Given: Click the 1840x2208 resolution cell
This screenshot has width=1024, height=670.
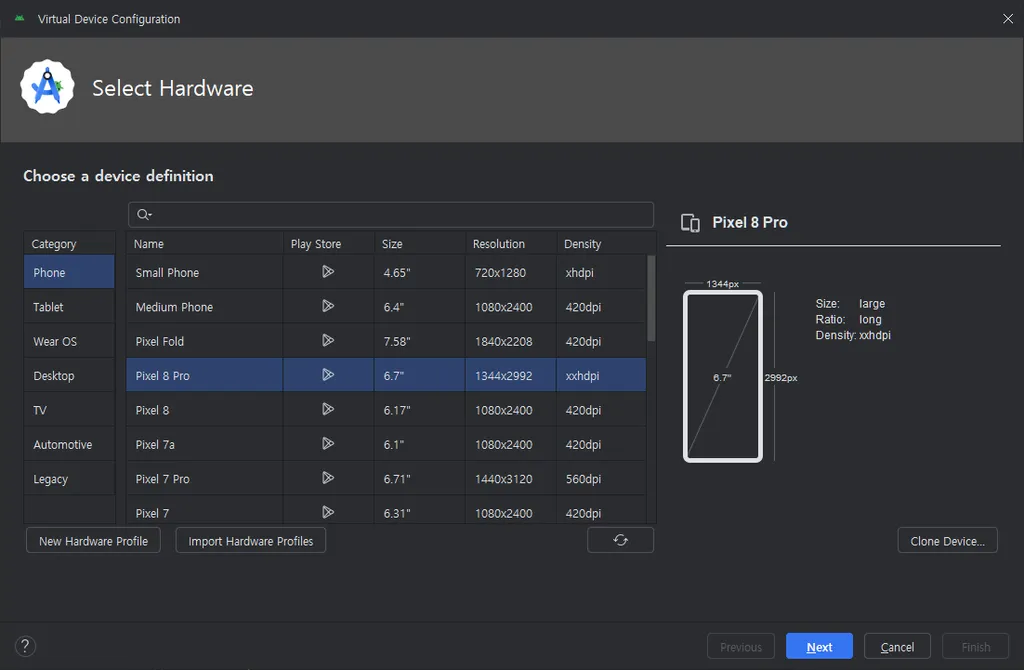Looking at the screenshot, I should (x=511, y=342).
